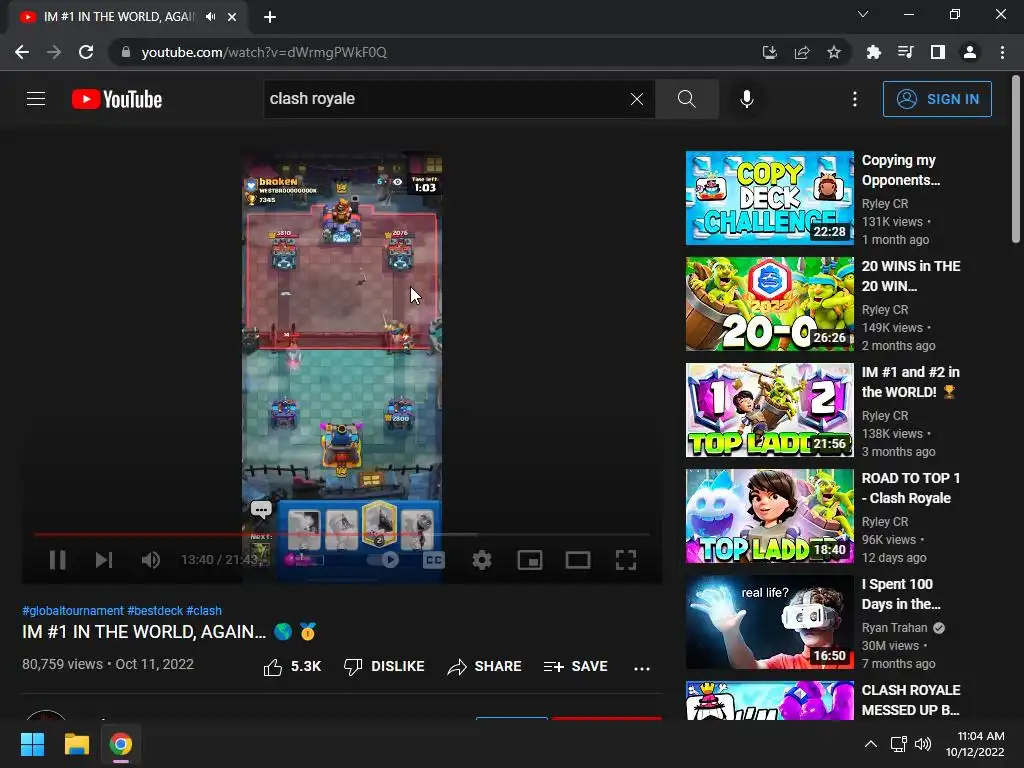This screenshot has width=1024, height=768.
Task: Toggle autoplay switch in player
Action: (x=383, y=560)
